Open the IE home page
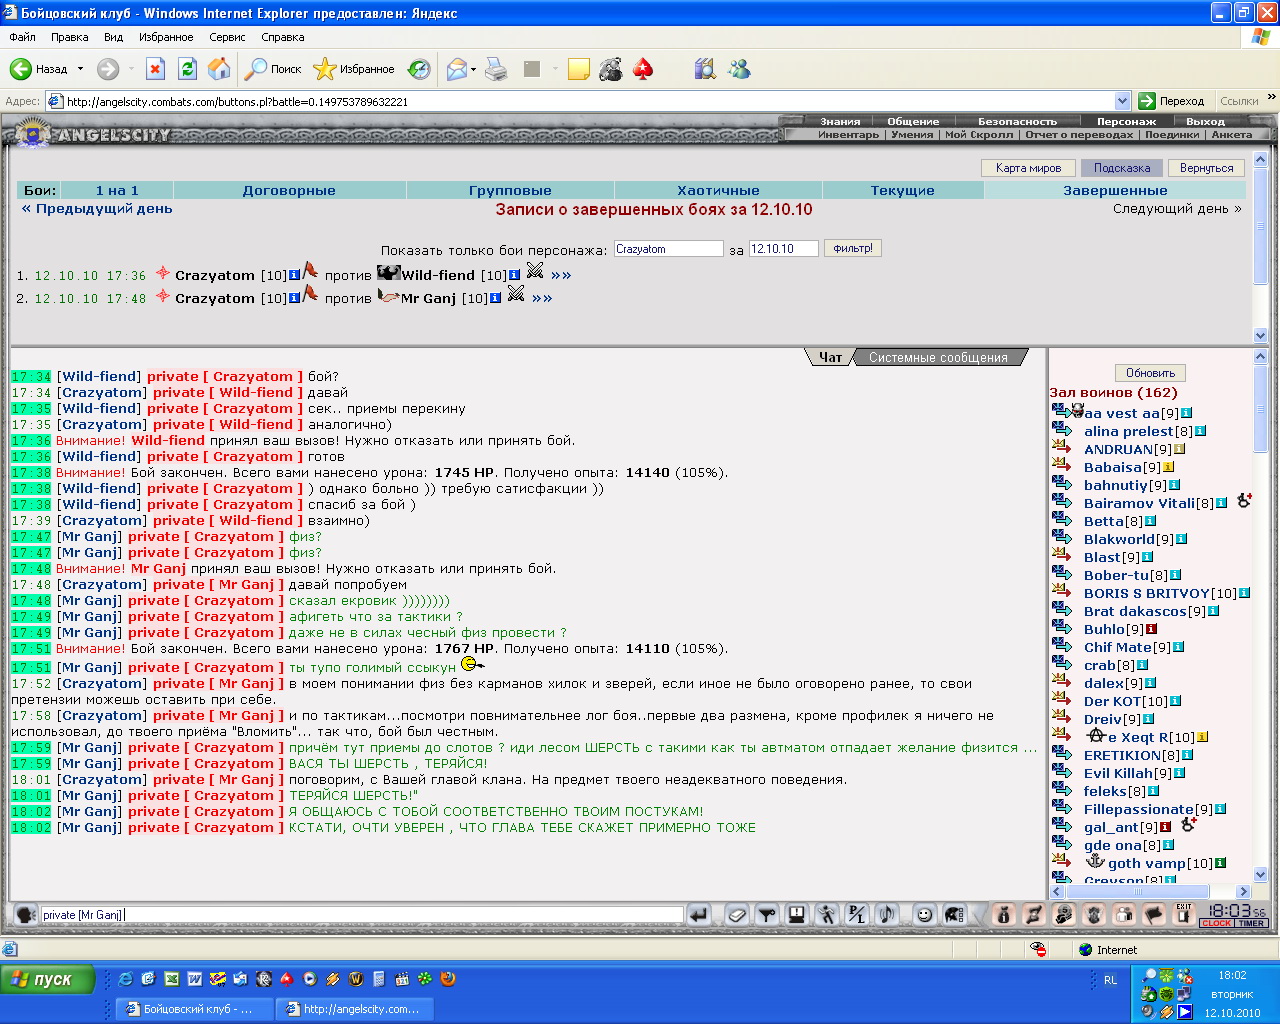The image size is (1280, 1024). pyautogui.click(x=219, y=69)
